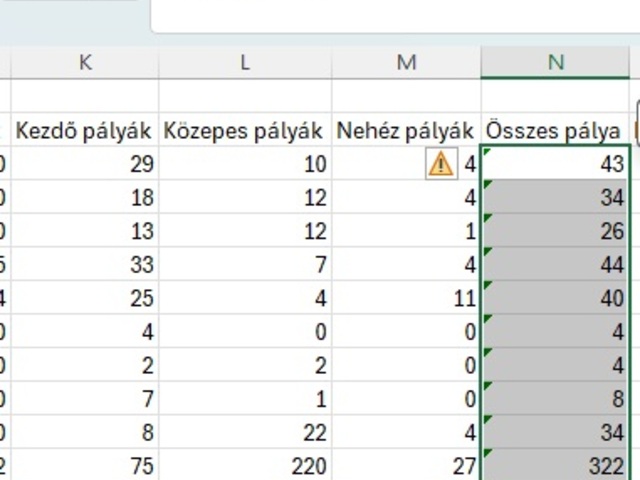Viewport: 640px width, 480px height.
Task: Select the value 33 in column K
Action: [84, 265]
